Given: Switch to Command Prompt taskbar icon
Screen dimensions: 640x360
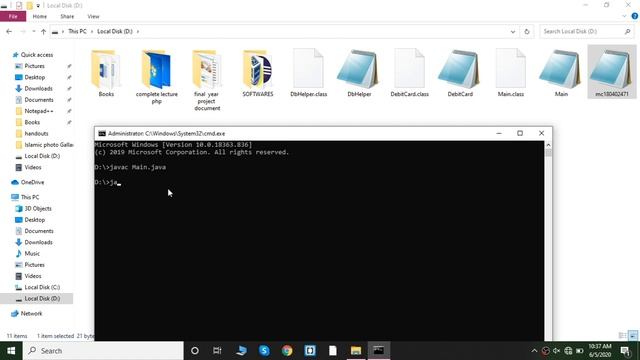Looking at the screenshot, I should (379, 351).
